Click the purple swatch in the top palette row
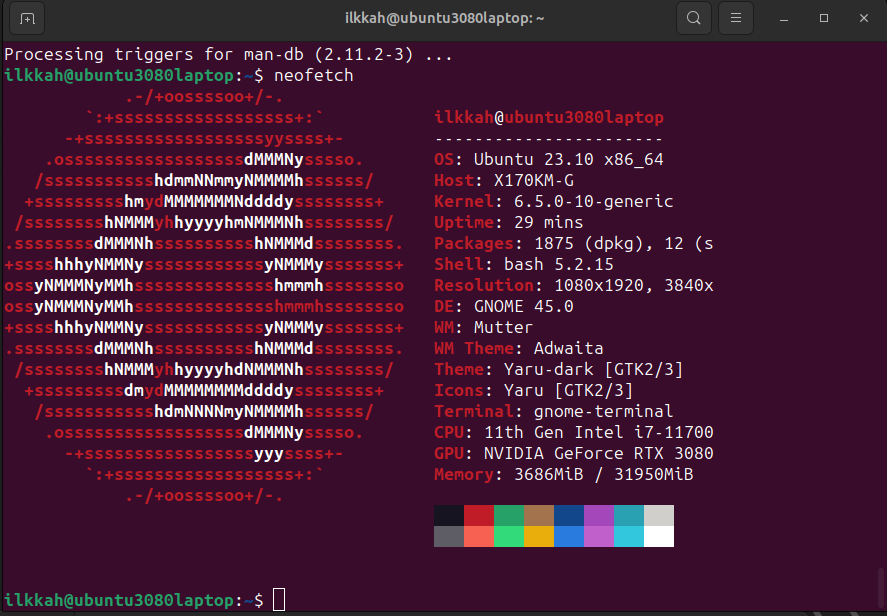This screenshot has width=887, height=616. pos(598,515)
